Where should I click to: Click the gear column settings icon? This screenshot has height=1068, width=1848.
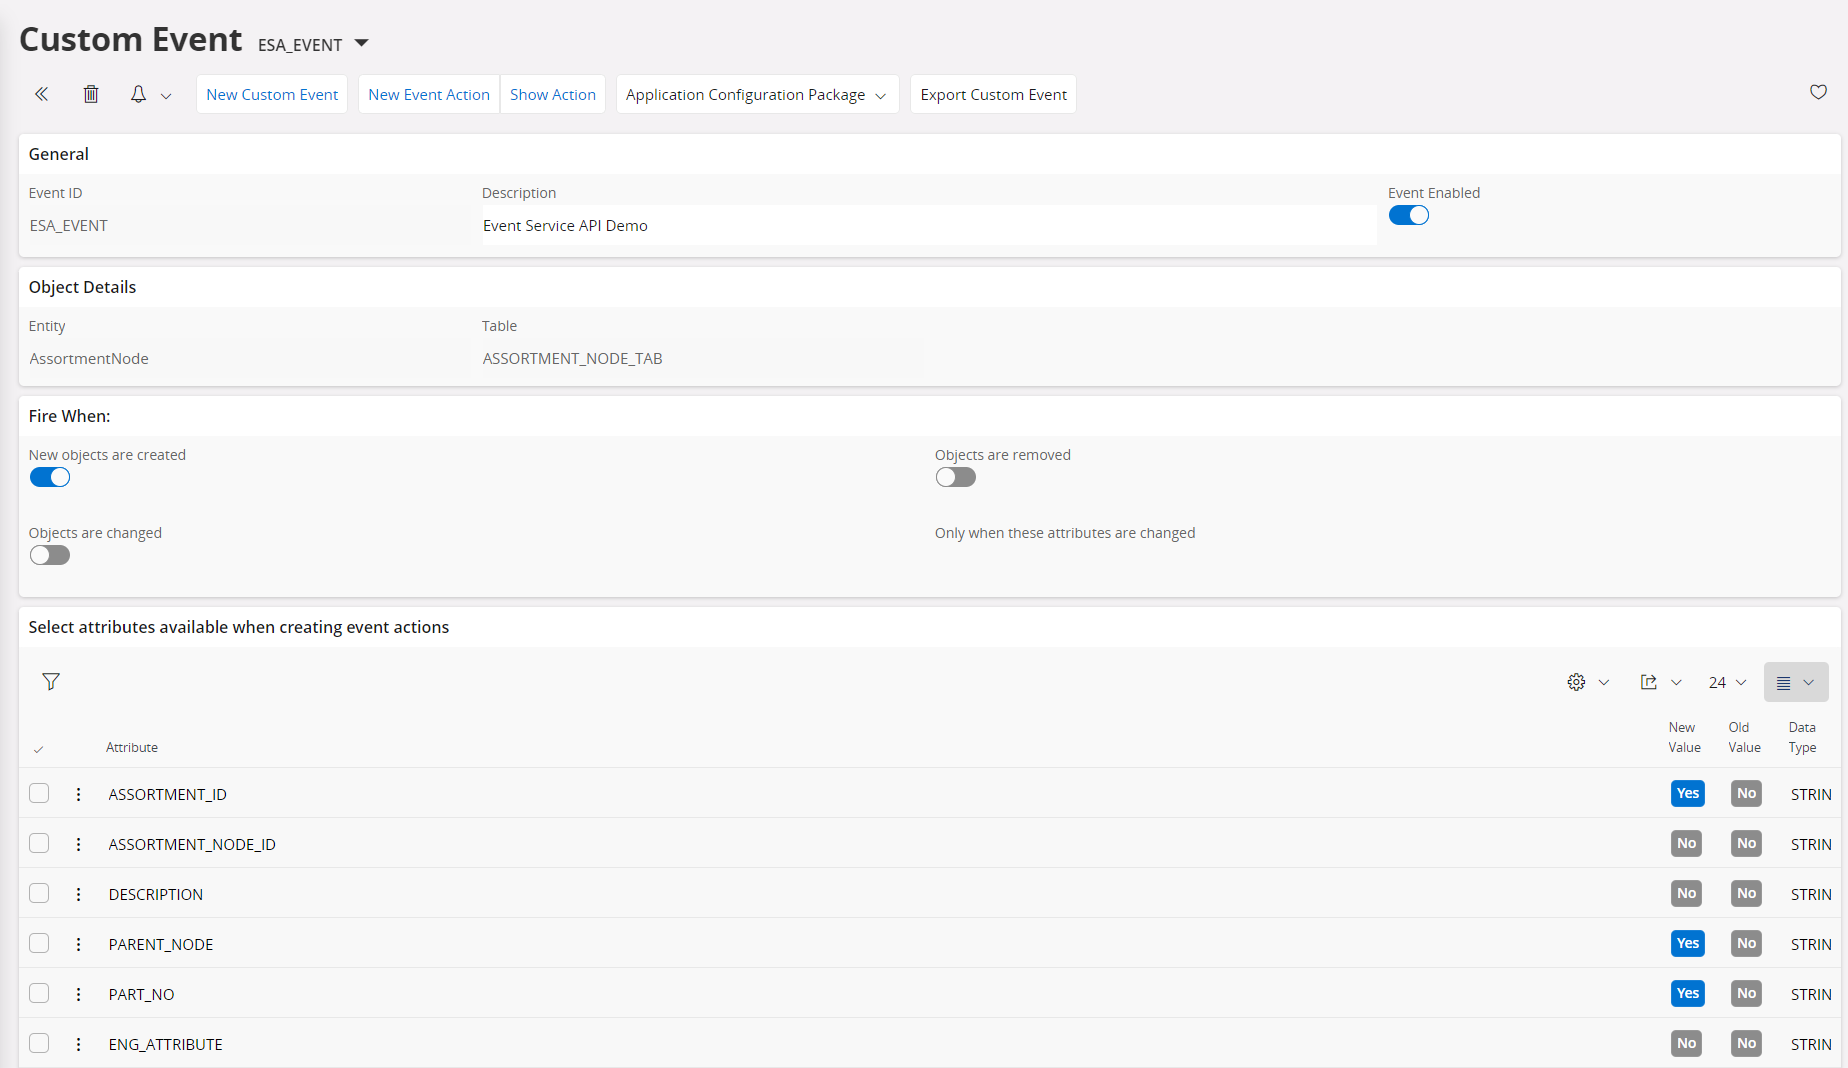[x=1576, y=682]
